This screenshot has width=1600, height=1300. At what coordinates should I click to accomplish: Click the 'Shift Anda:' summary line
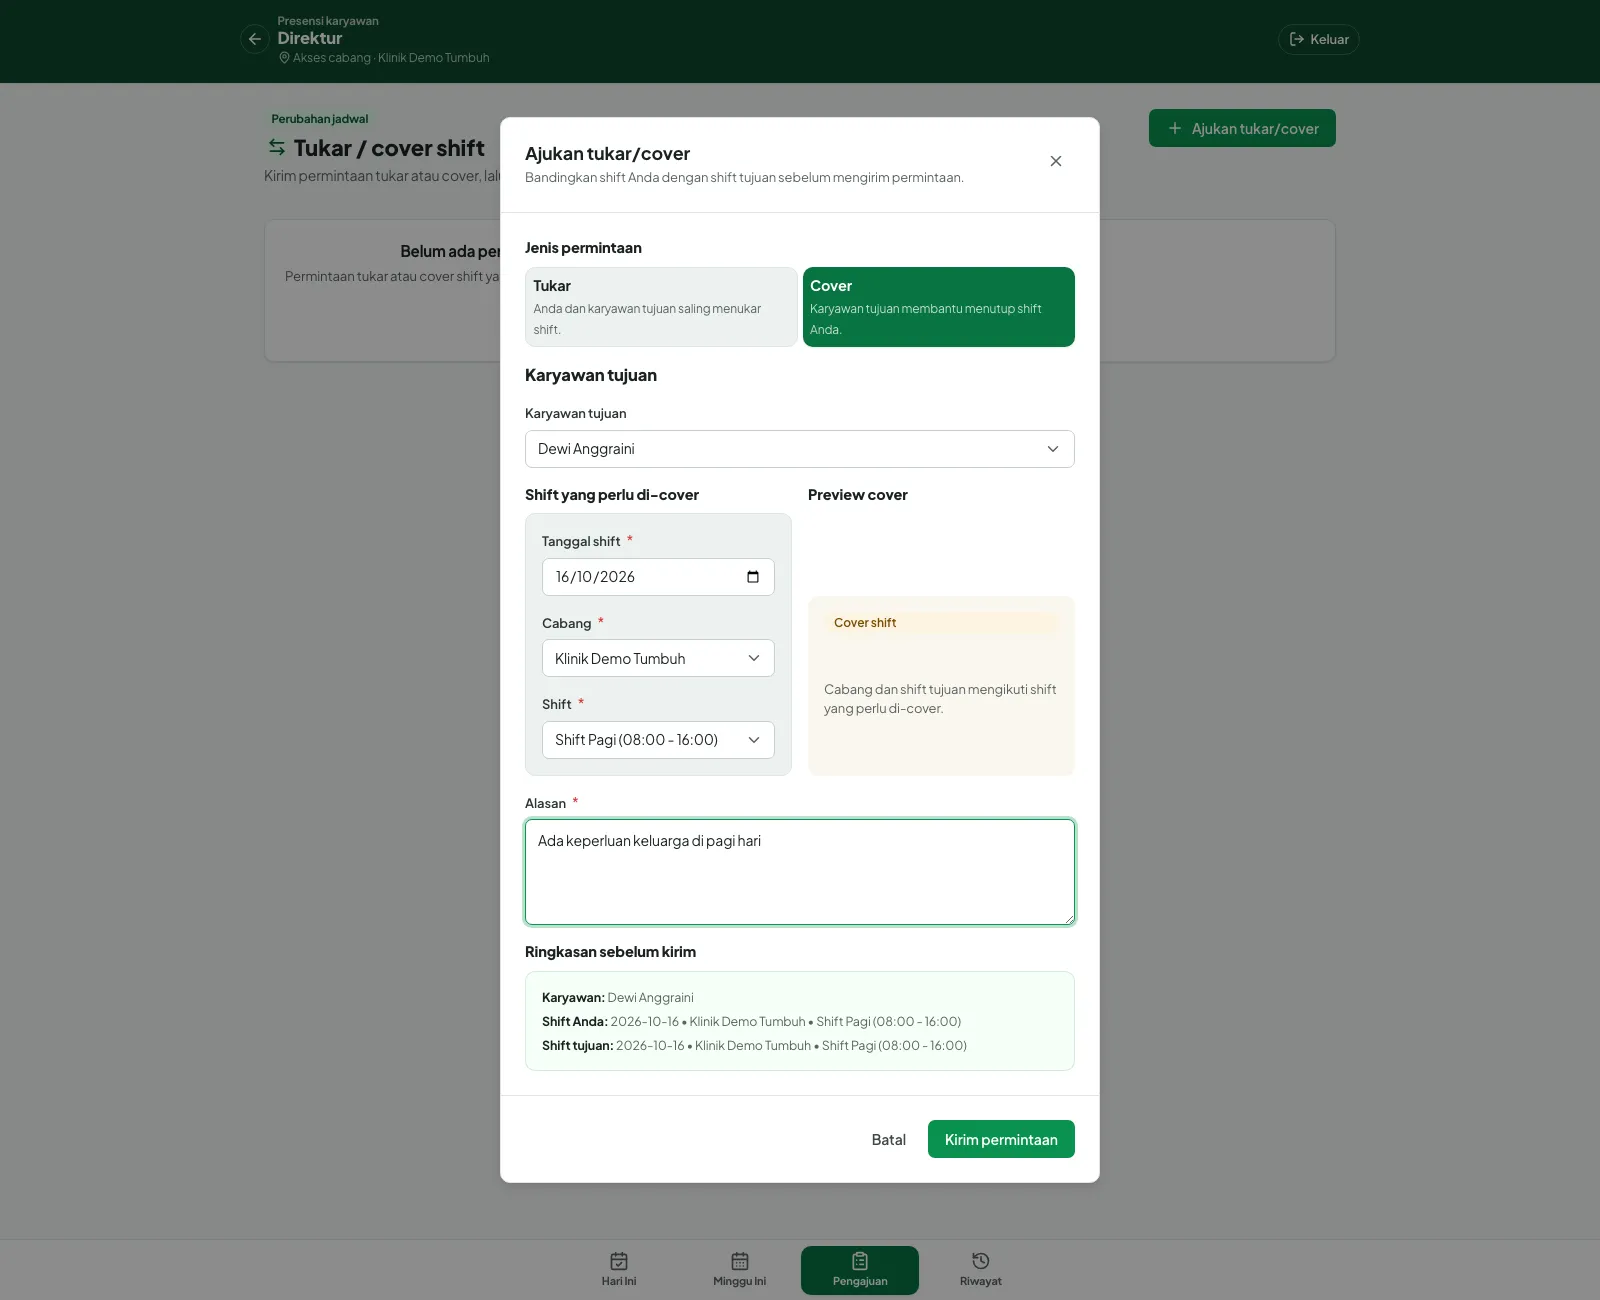pyautogui.click(x=751, y=1022)
